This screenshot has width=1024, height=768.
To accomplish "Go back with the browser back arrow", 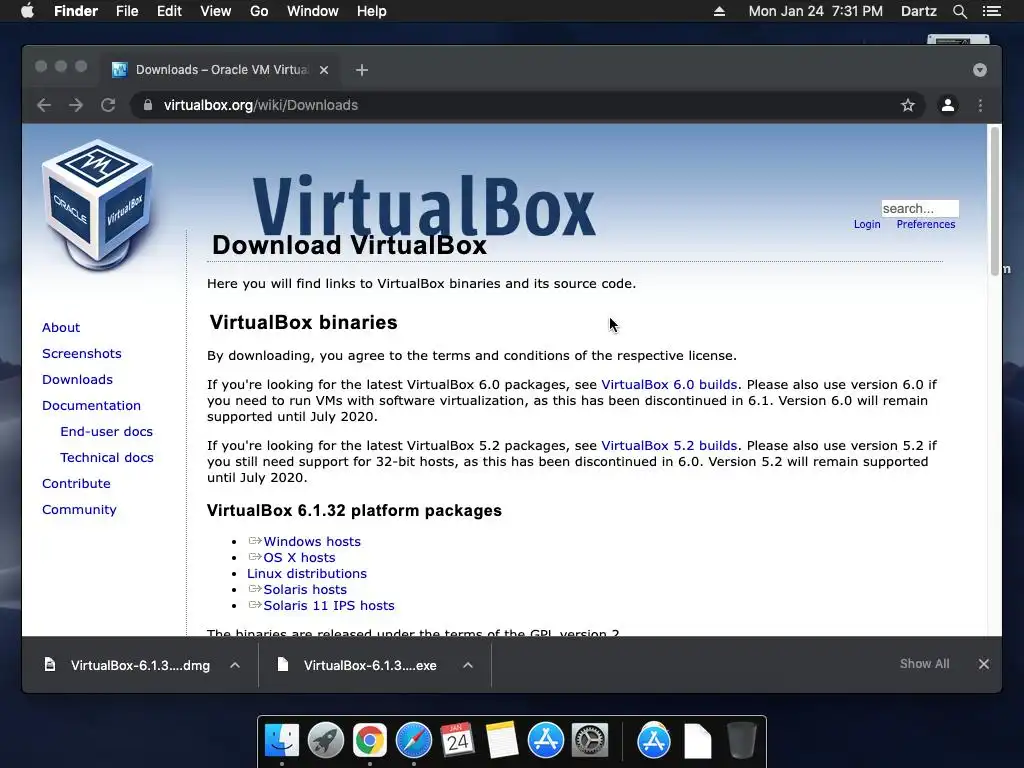I will pyautogui.click(x=44, y=105).
